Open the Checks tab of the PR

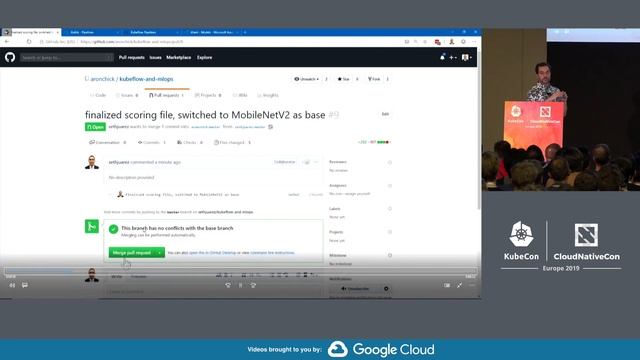(190, 142)
